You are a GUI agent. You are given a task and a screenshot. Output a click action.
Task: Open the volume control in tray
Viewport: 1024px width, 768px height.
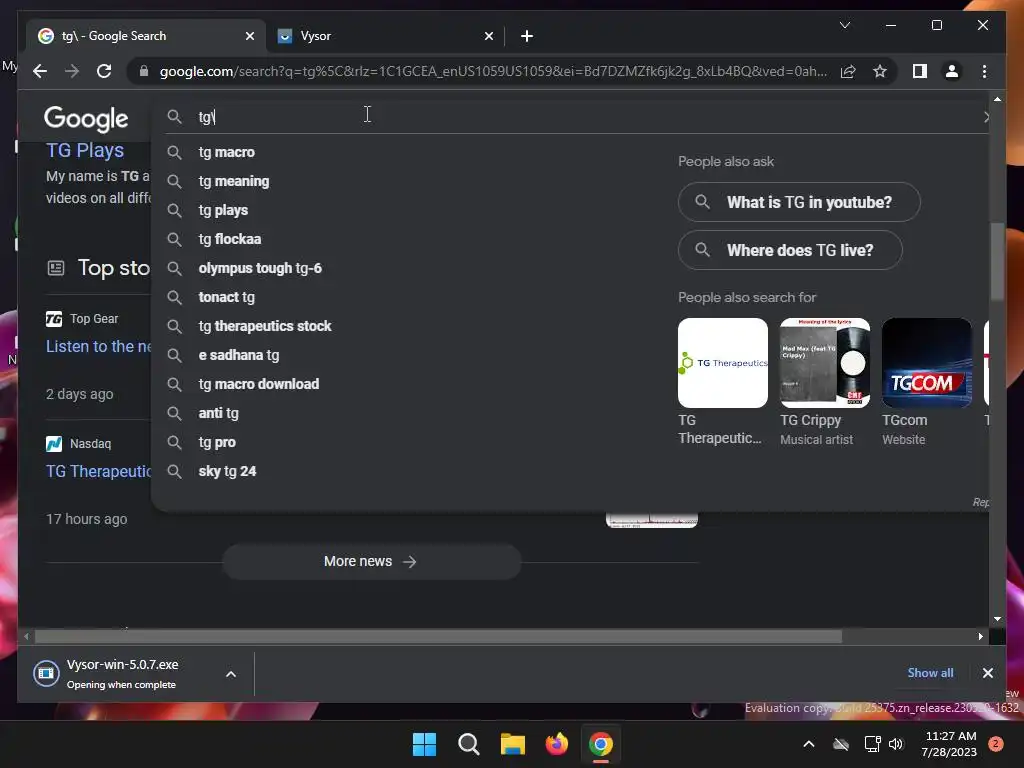tap(896, 744)
